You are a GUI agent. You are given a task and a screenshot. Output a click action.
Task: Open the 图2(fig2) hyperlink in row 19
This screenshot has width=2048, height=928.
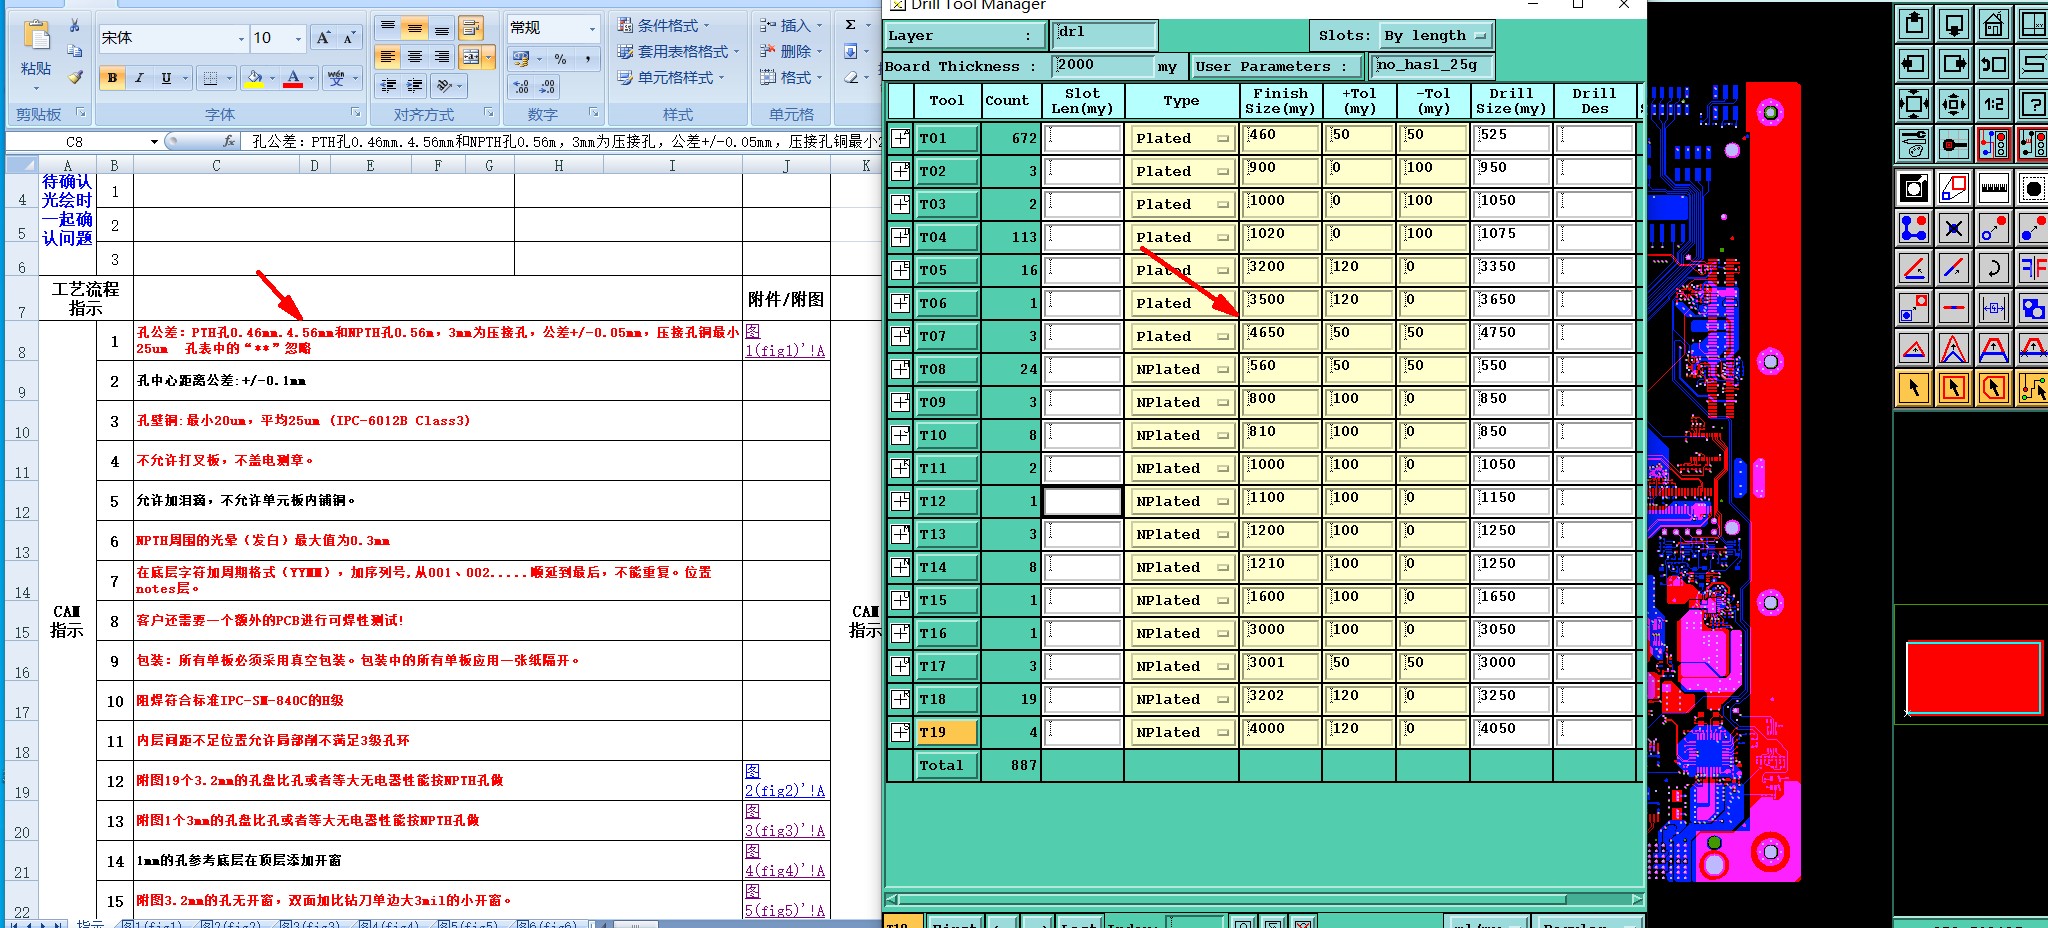point(785,781)
